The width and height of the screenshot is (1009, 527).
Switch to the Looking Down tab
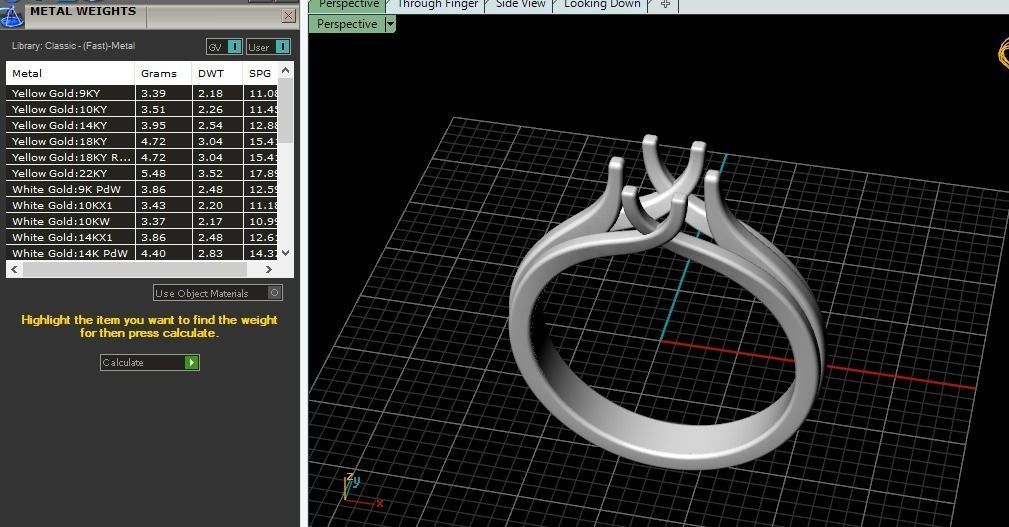602,5
